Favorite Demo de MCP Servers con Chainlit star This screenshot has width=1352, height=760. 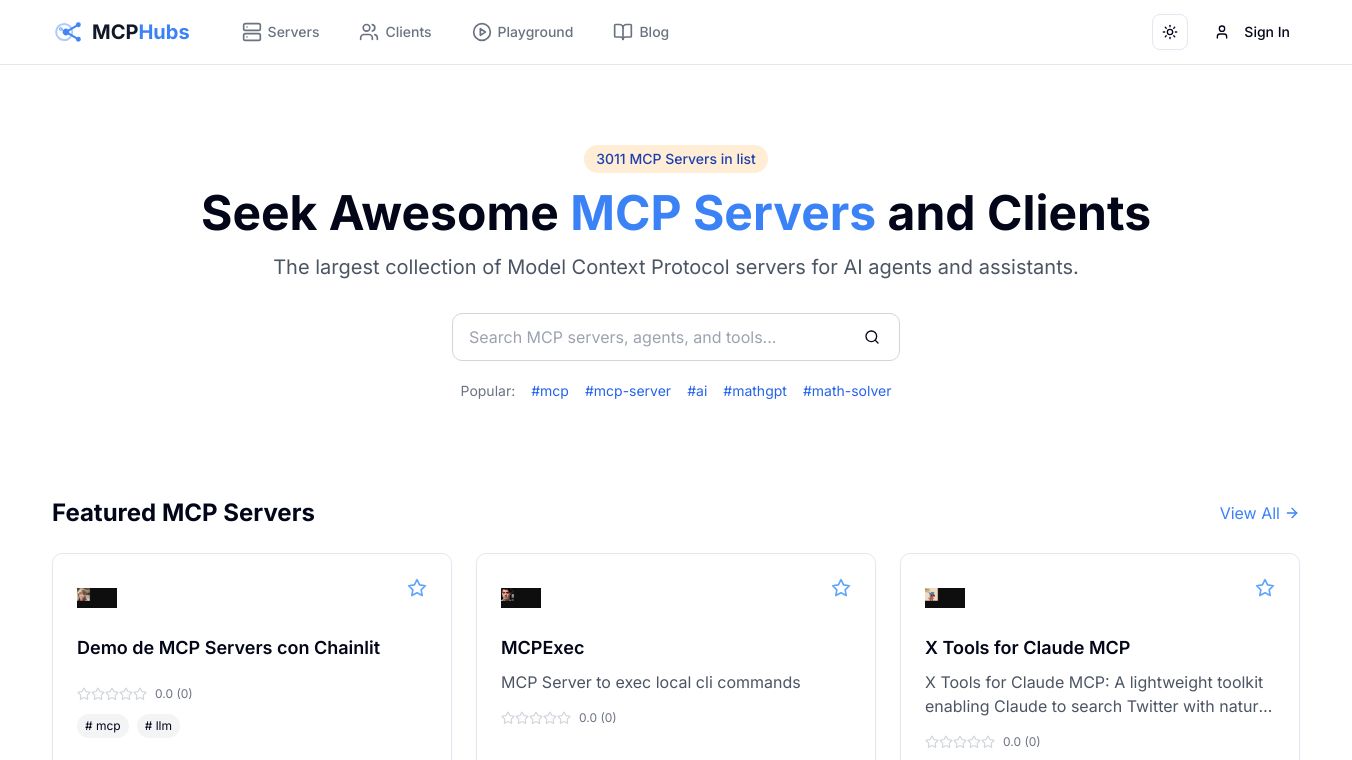coord(417,588)
